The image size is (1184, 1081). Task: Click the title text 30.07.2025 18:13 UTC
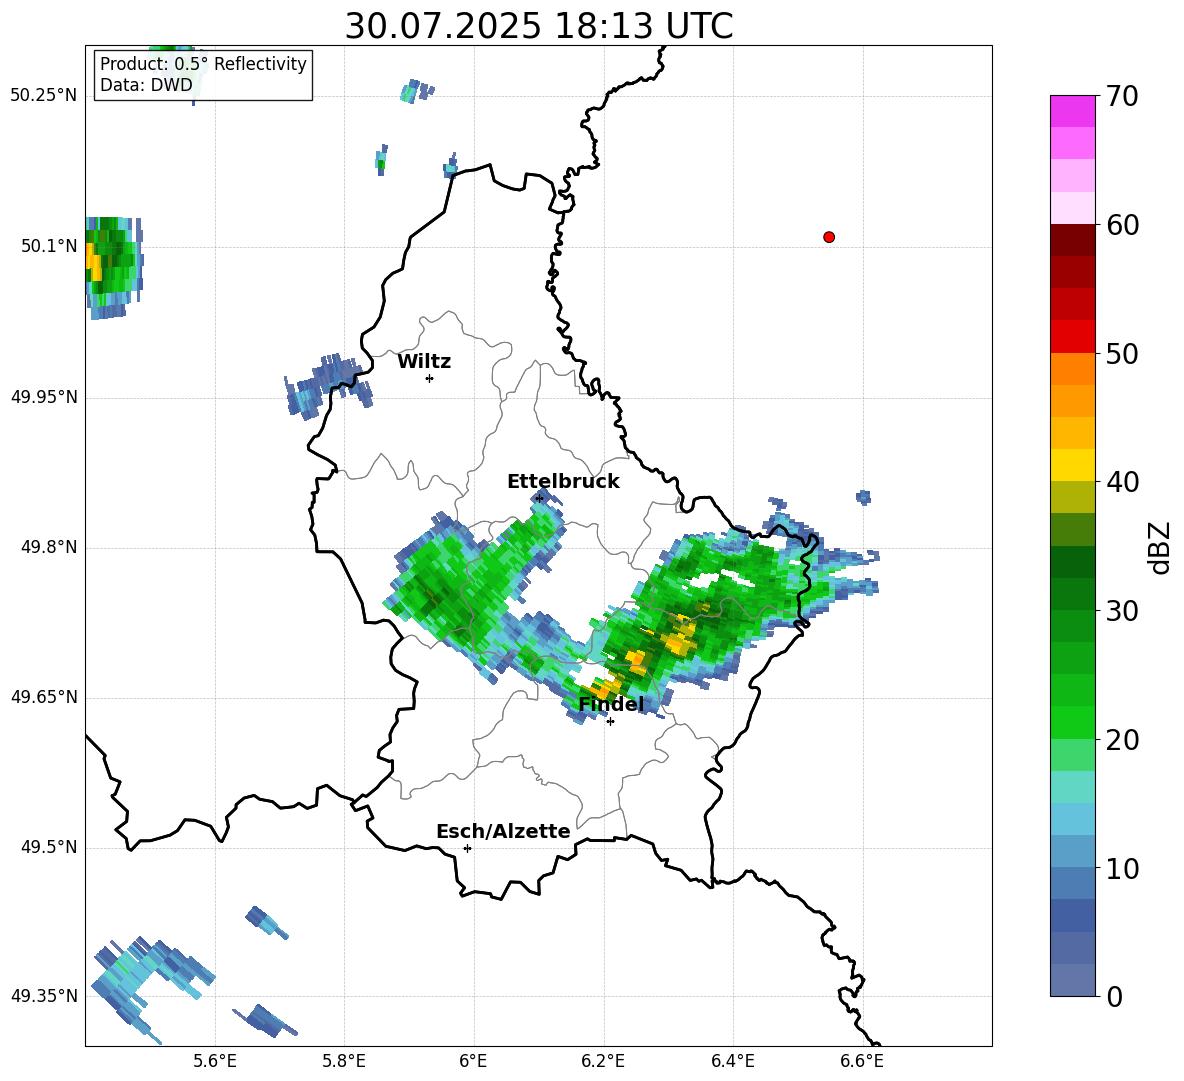[x=538, y=26]
